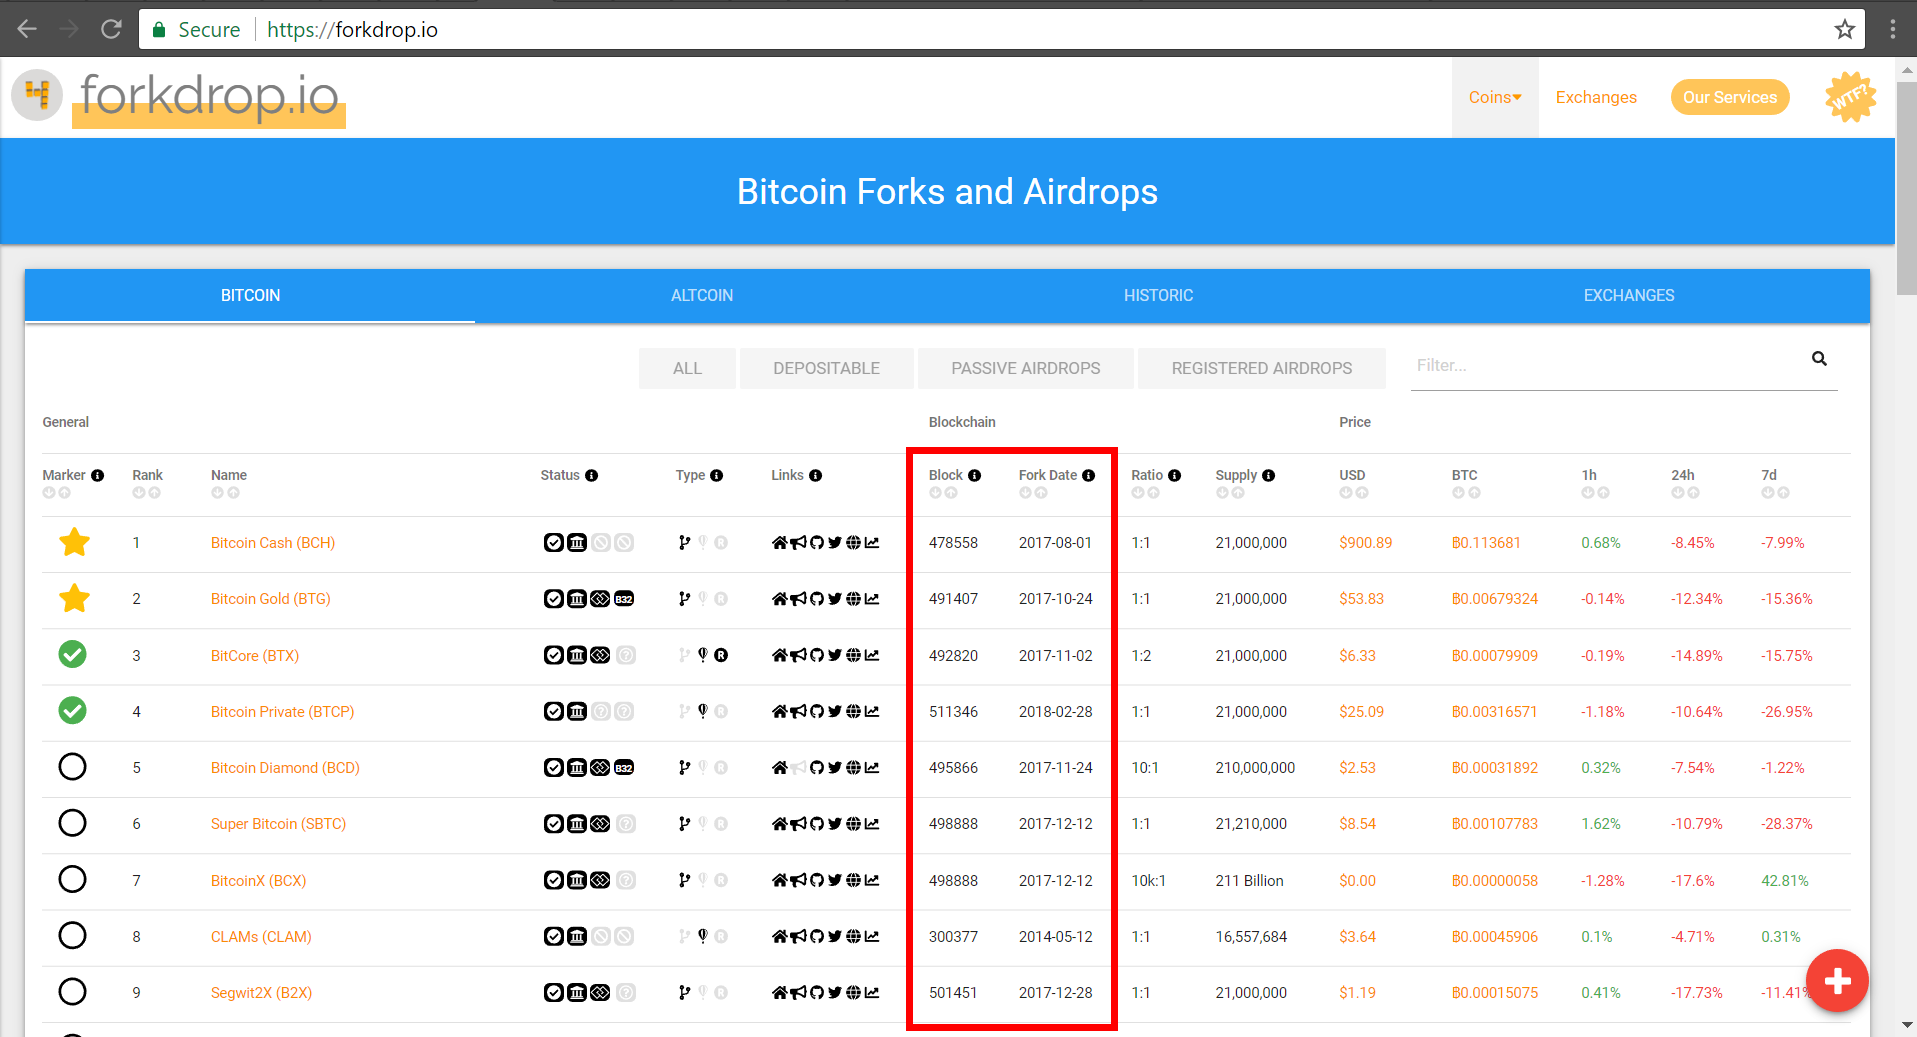Toggle the empty marker for BitcoinX

(72, 879)
